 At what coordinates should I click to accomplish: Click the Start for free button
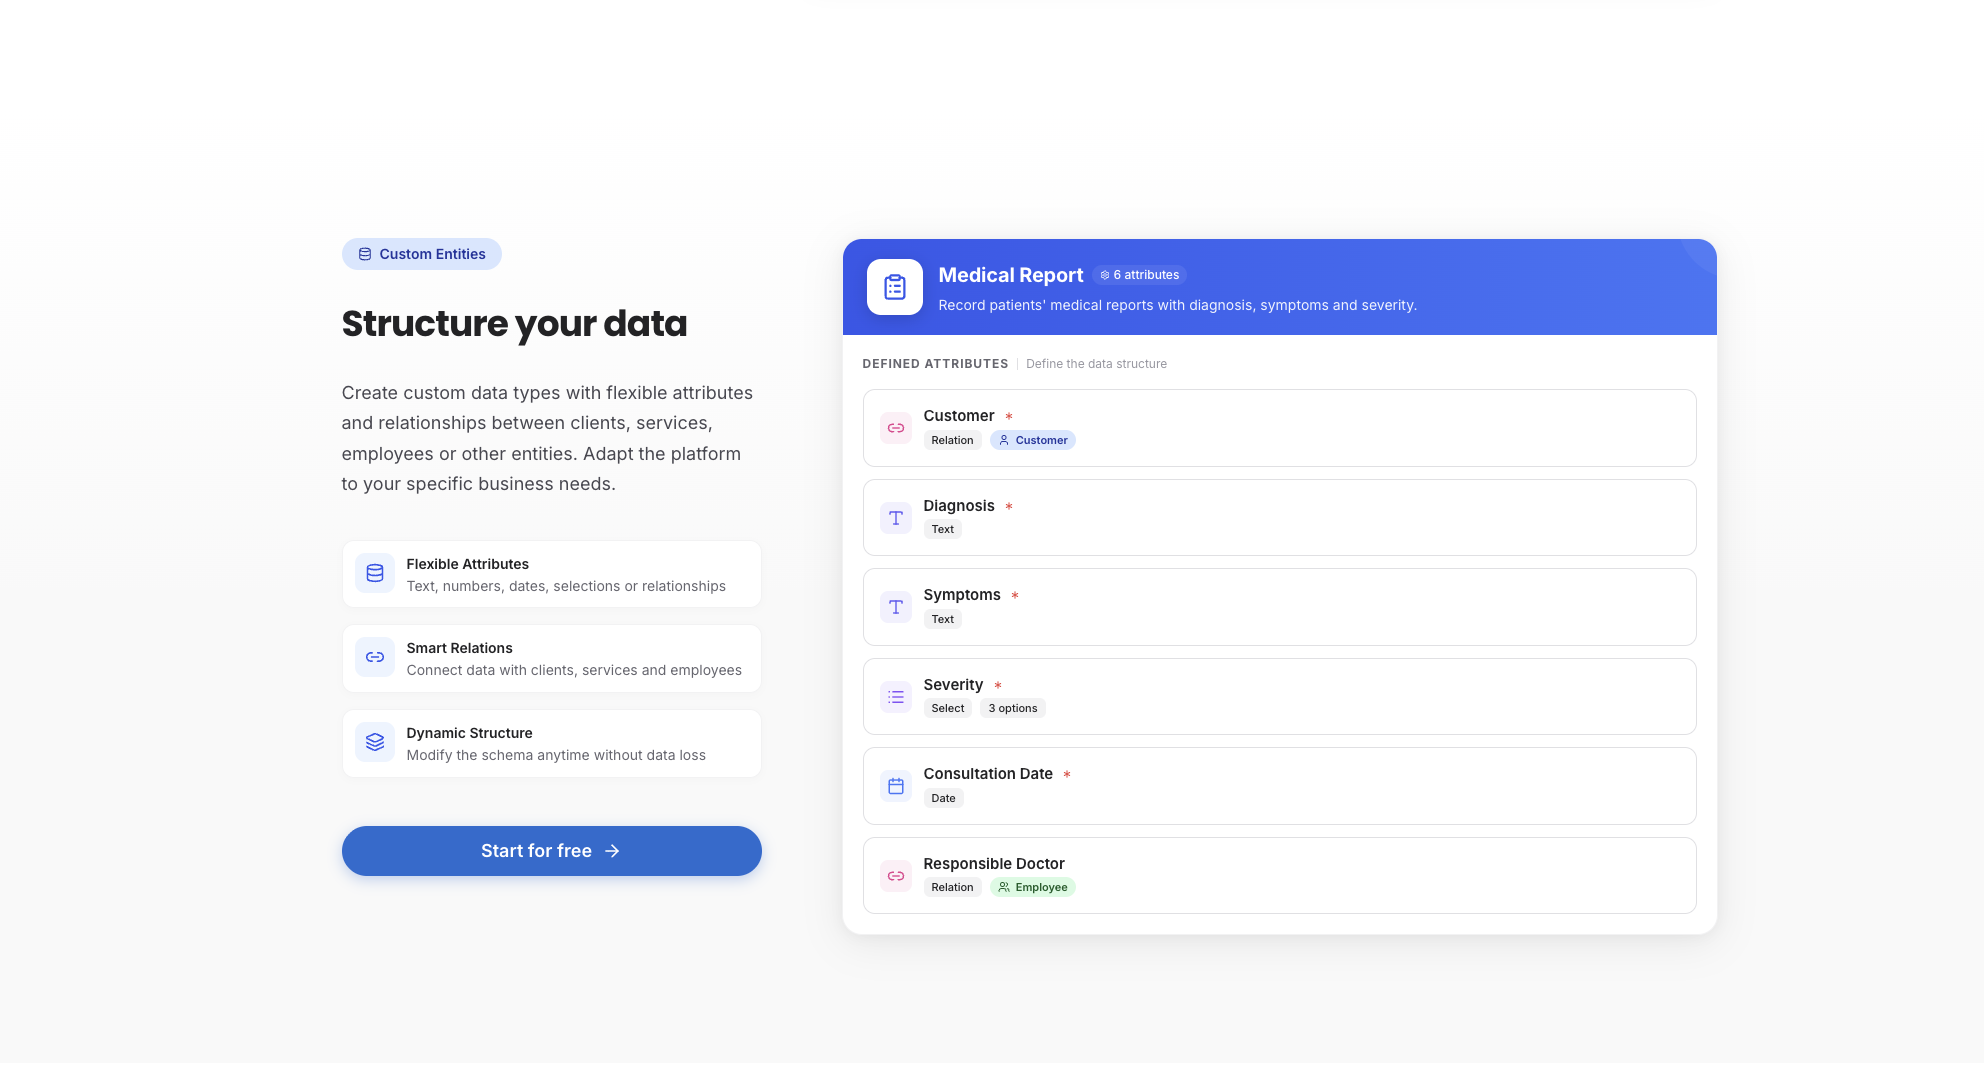(x=551, y=850)
